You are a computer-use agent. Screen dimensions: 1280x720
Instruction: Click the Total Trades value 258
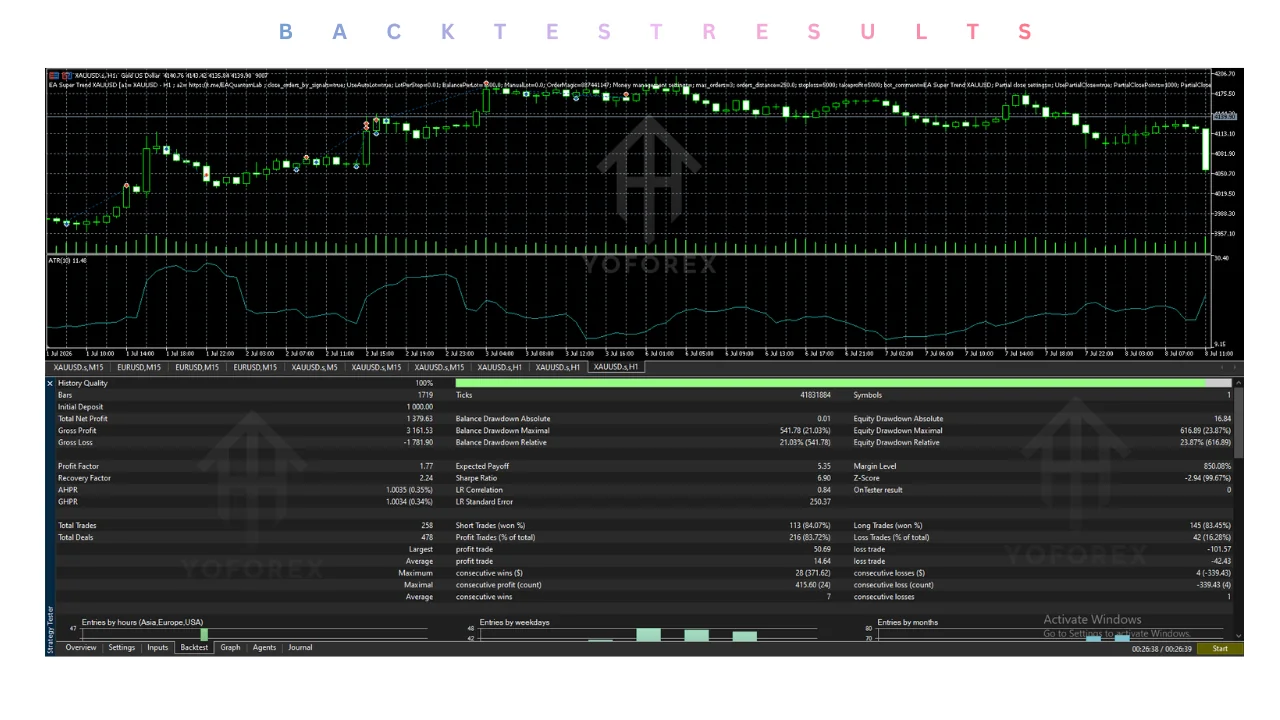coord(427,525)
